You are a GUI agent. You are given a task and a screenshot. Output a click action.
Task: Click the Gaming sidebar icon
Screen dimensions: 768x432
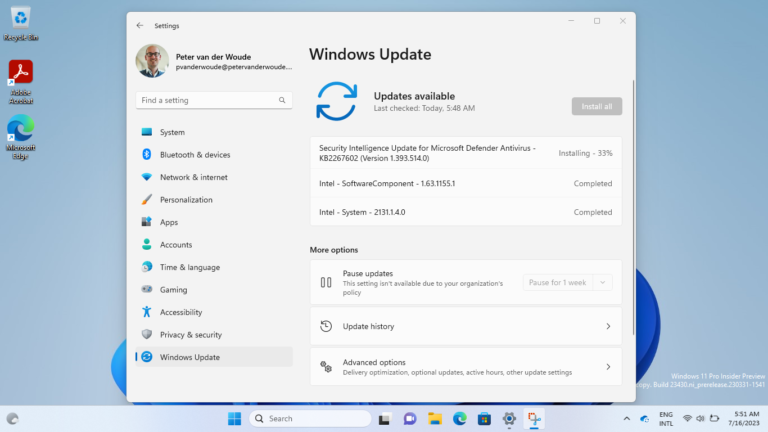[147, 290]
